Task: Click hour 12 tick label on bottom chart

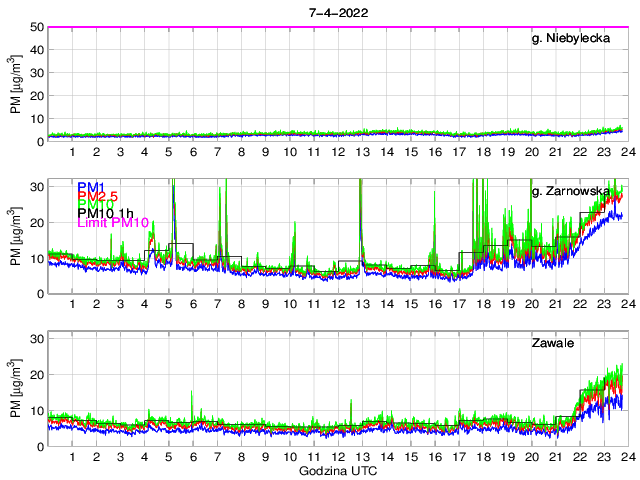Action: [338, 457]
